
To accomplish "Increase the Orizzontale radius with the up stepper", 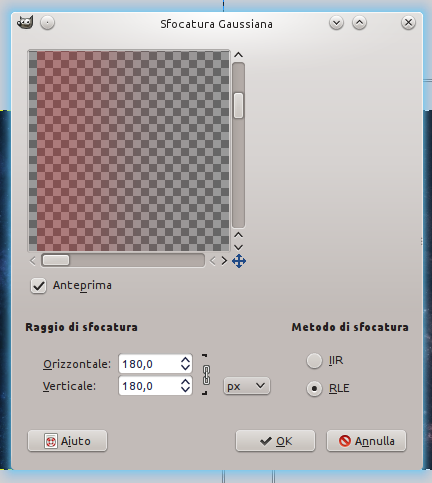I will pyautogui.click(x=185, y=360).
